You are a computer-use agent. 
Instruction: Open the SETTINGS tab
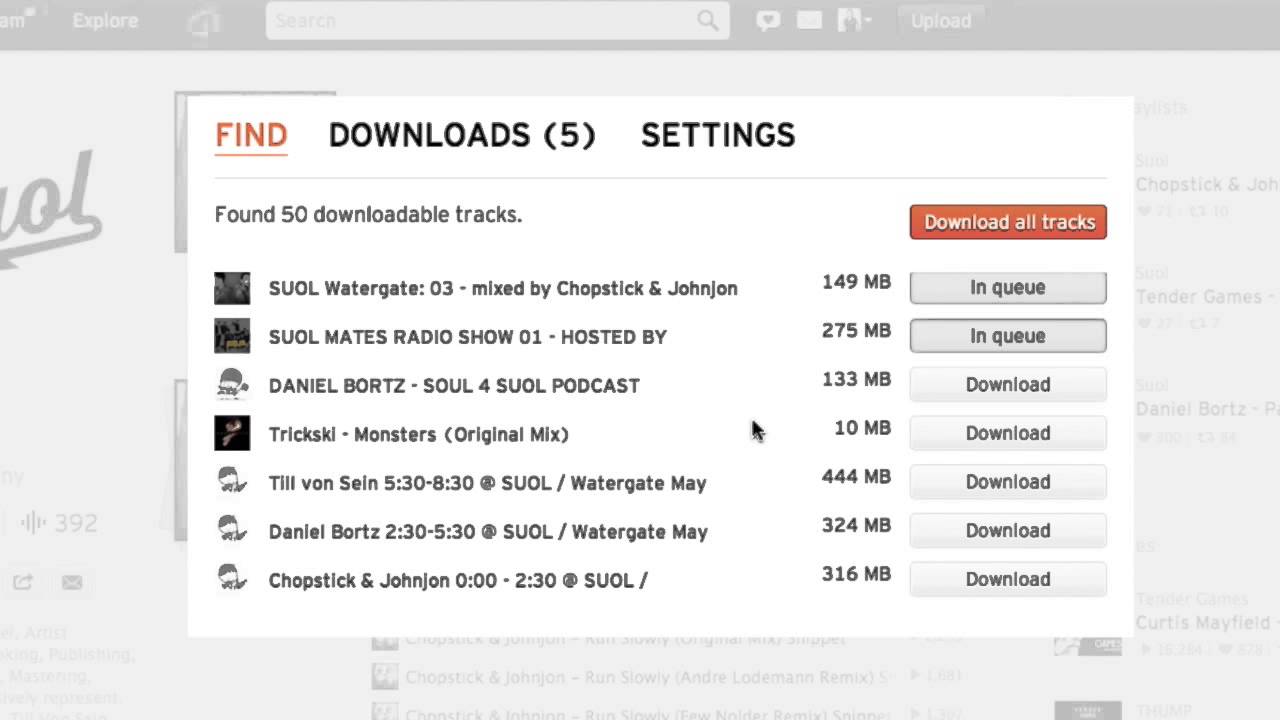point(718,135)
